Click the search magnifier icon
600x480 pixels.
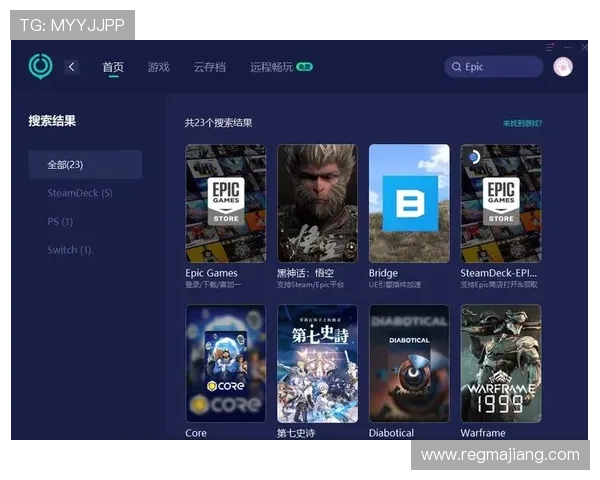click(x=456, y=67)
